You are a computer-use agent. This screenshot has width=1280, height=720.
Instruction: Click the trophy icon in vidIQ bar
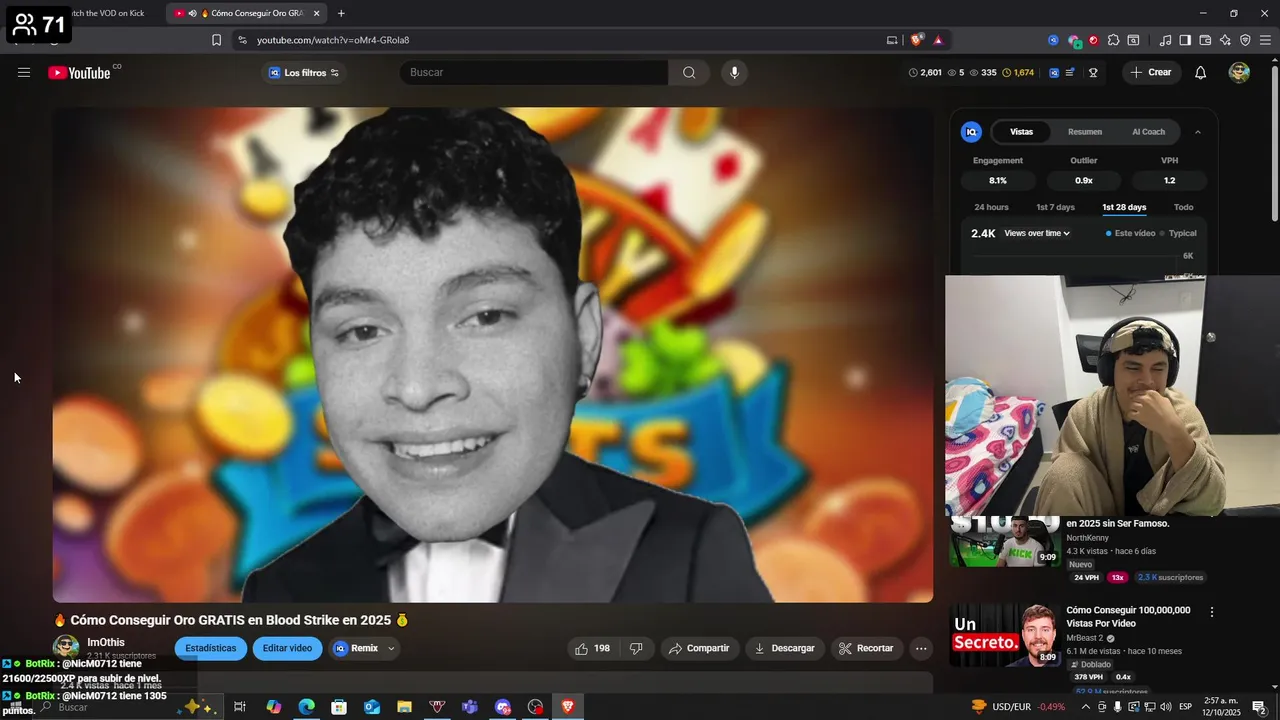[x=1093, y=72]
